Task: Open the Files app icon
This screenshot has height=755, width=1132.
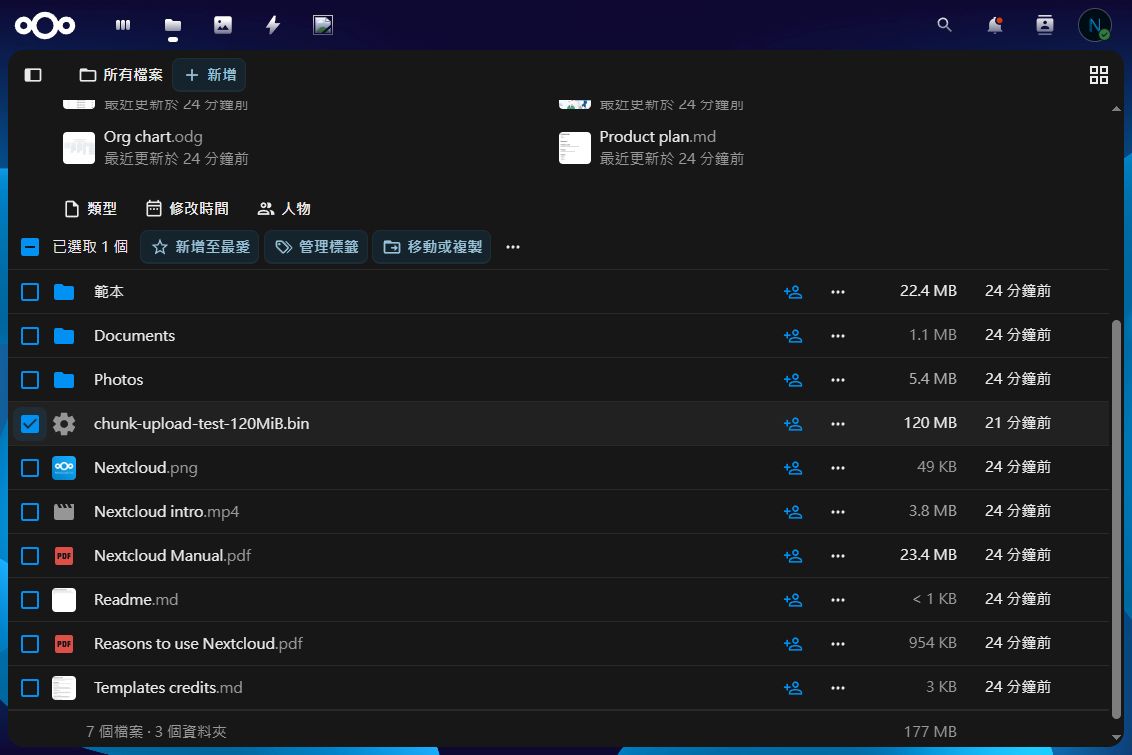Action: pyautogui.click(x=173, y=26)
